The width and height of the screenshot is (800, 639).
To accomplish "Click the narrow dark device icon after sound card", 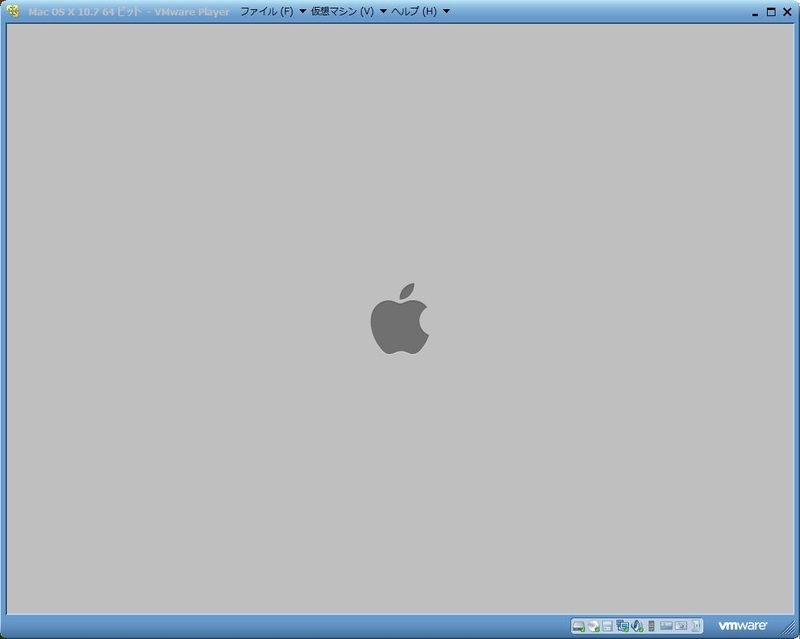I will coord(651,626).
